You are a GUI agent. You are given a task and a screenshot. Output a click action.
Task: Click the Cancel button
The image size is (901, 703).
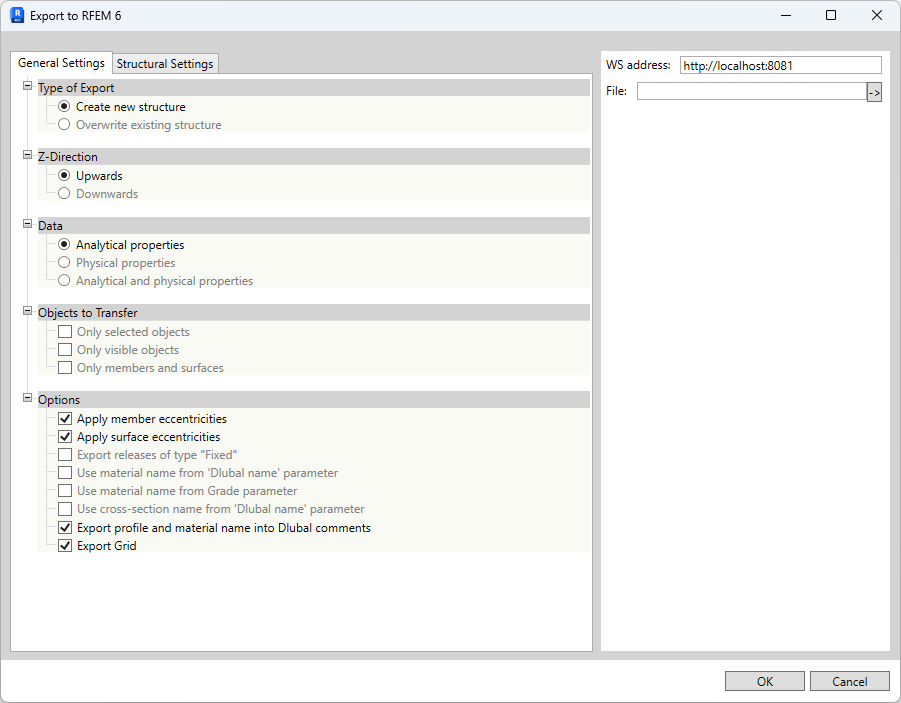tap(849, 680)
